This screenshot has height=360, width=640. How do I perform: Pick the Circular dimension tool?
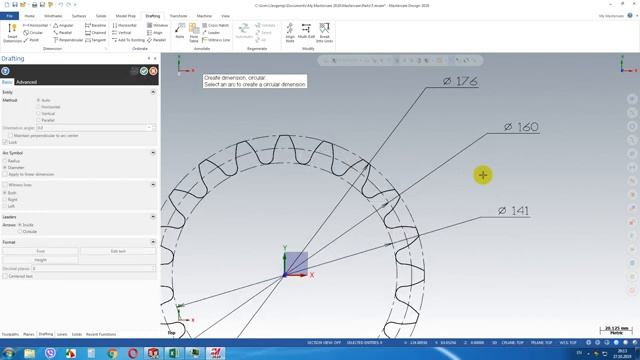(33, 33)
